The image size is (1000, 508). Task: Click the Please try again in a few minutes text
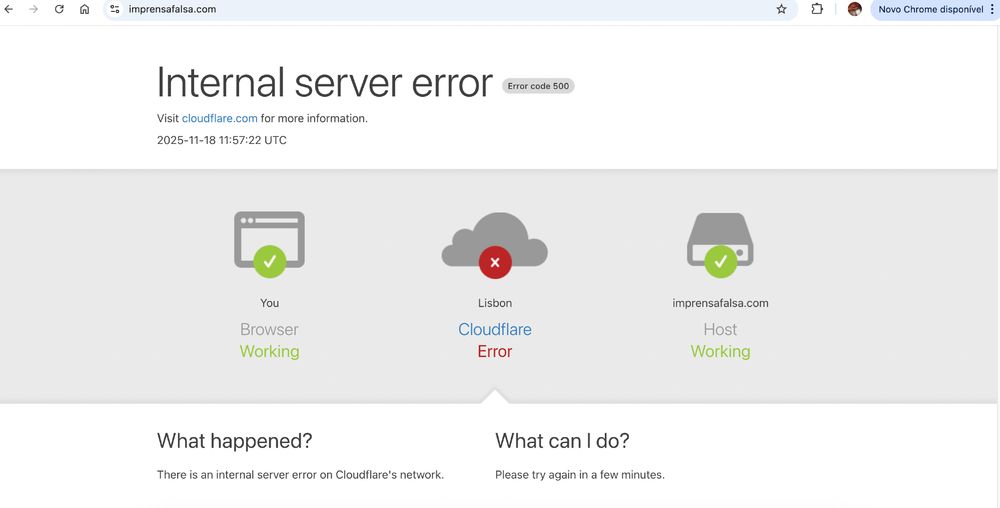click(580, 475)
